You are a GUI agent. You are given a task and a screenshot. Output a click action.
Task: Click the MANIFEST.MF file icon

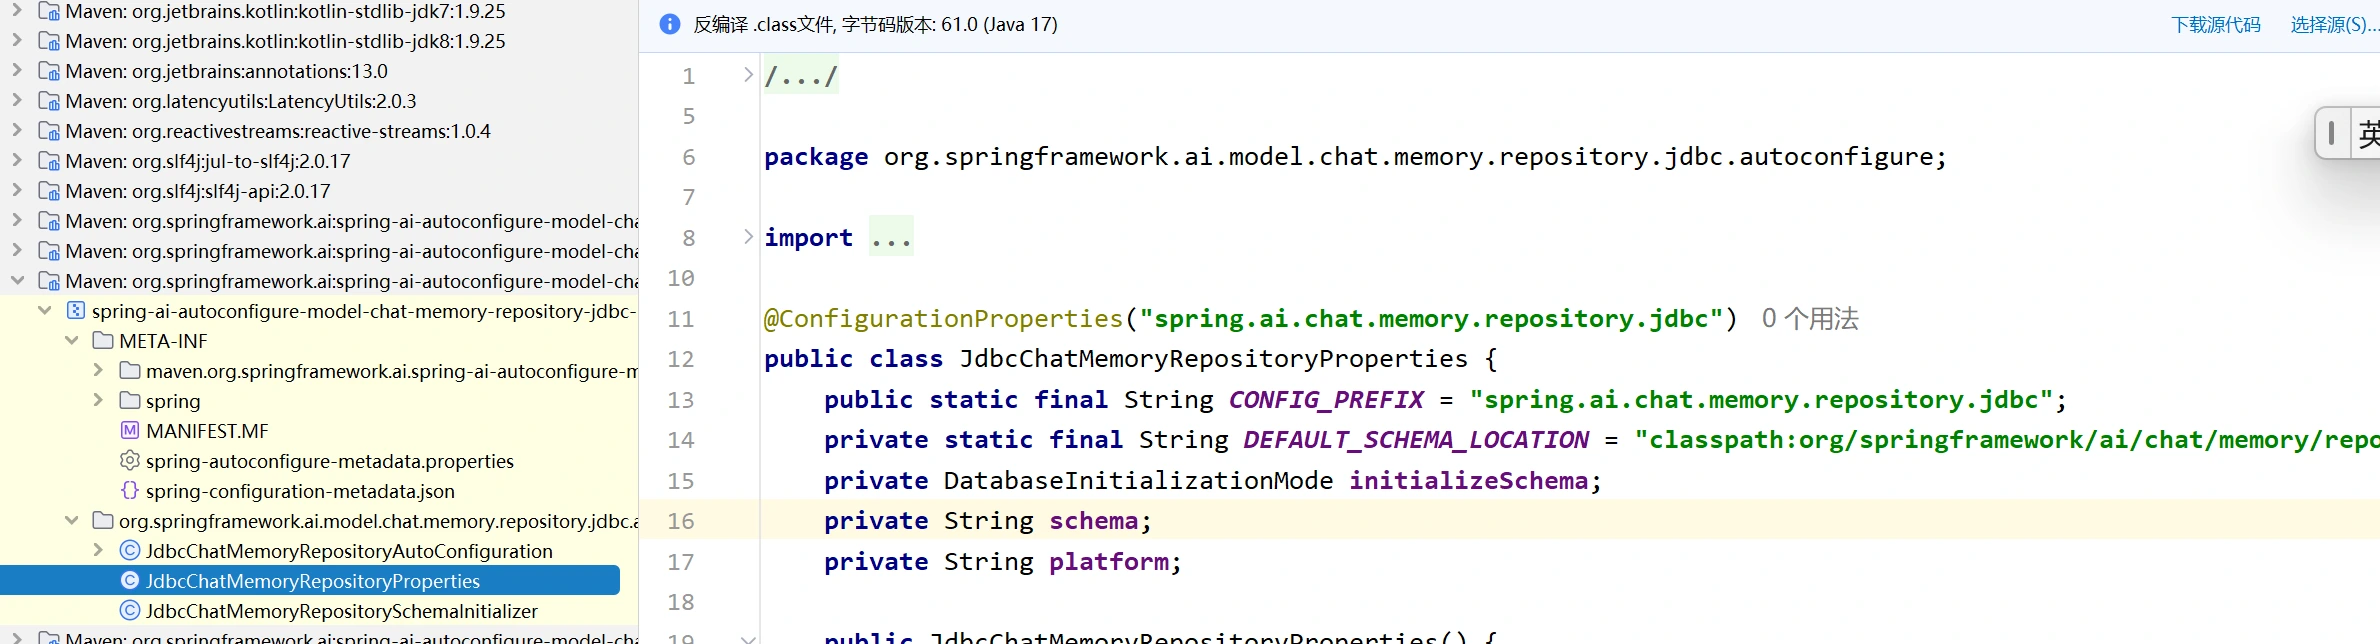(x=129, y=431)
